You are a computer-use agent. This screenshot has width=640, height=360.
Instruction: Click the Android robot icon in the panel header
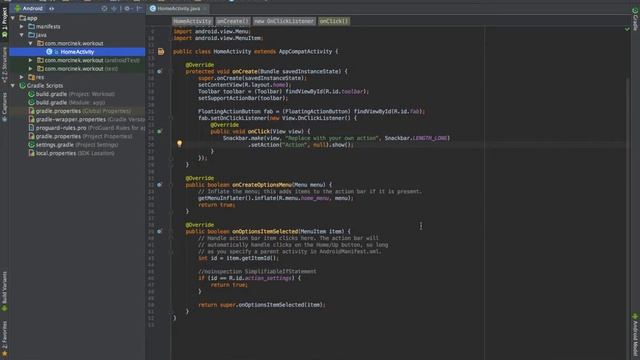(18, 8)
